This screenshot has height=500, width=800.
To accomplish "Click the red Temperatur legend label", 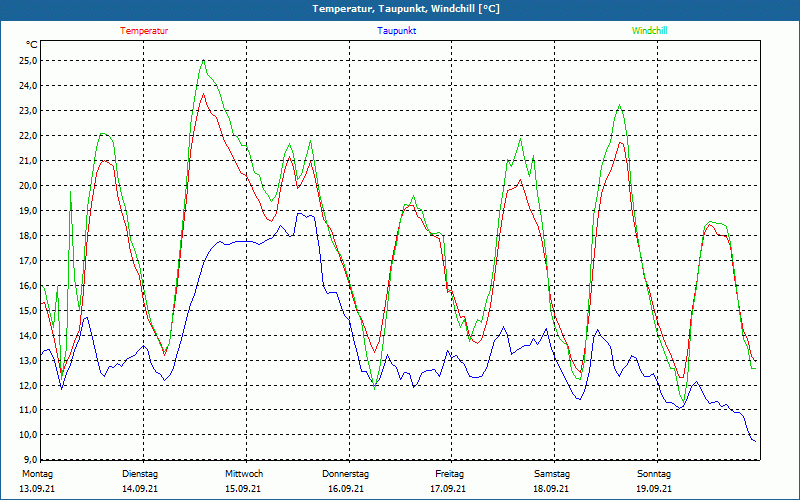I will click(x=144, y=31).
